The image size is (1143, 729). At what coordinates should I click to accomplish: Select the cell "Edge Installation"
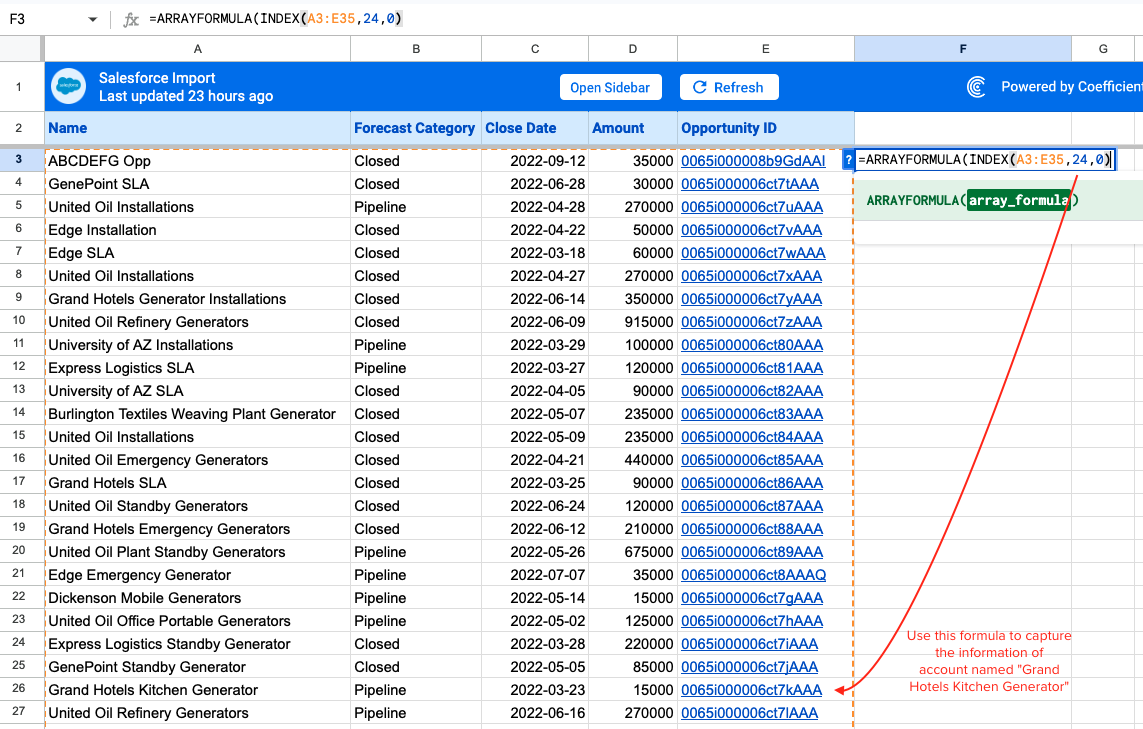(198, 230)
